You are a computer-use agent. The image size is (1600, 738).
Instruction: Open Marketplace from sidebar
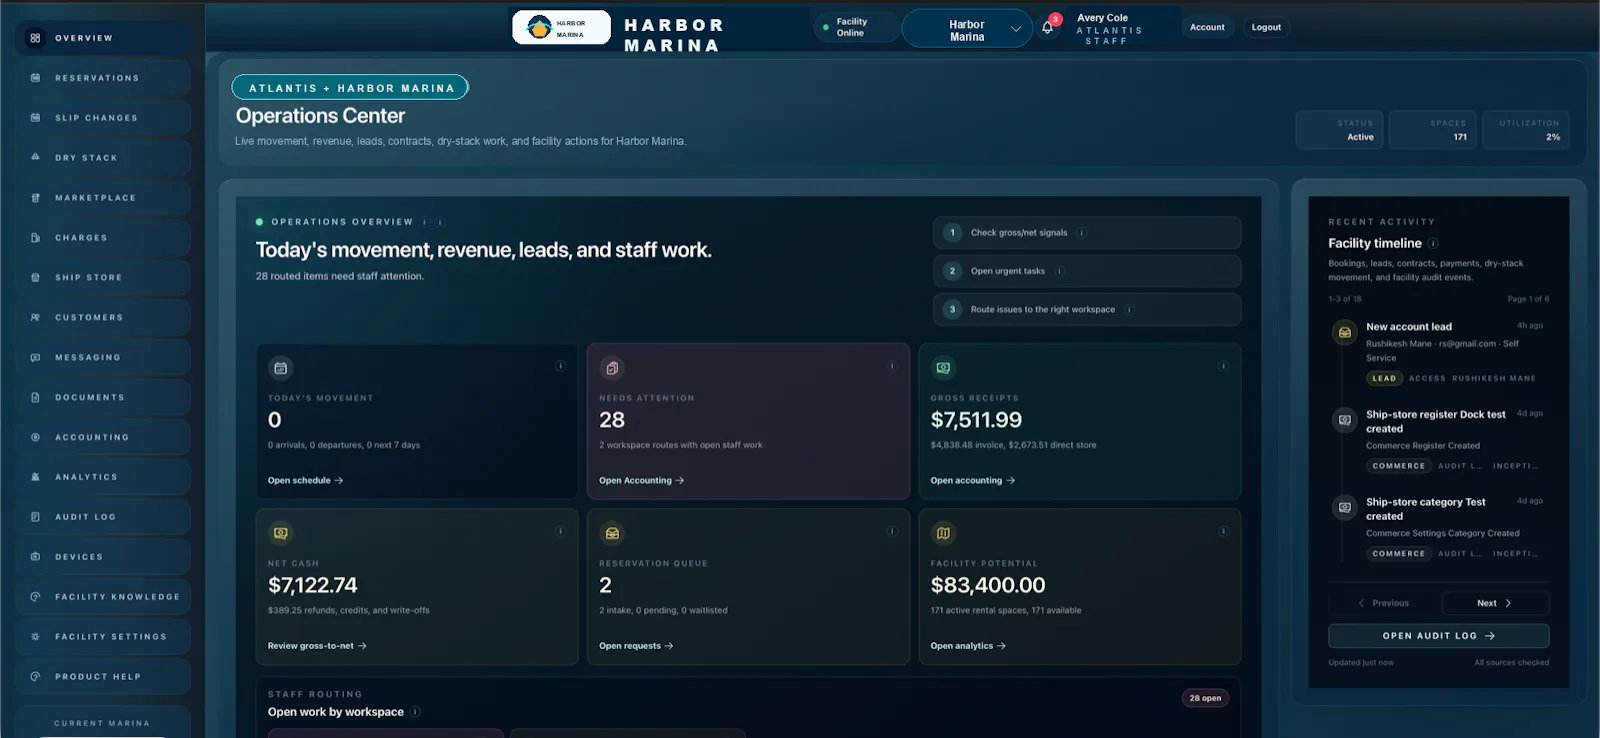point(102,198)
